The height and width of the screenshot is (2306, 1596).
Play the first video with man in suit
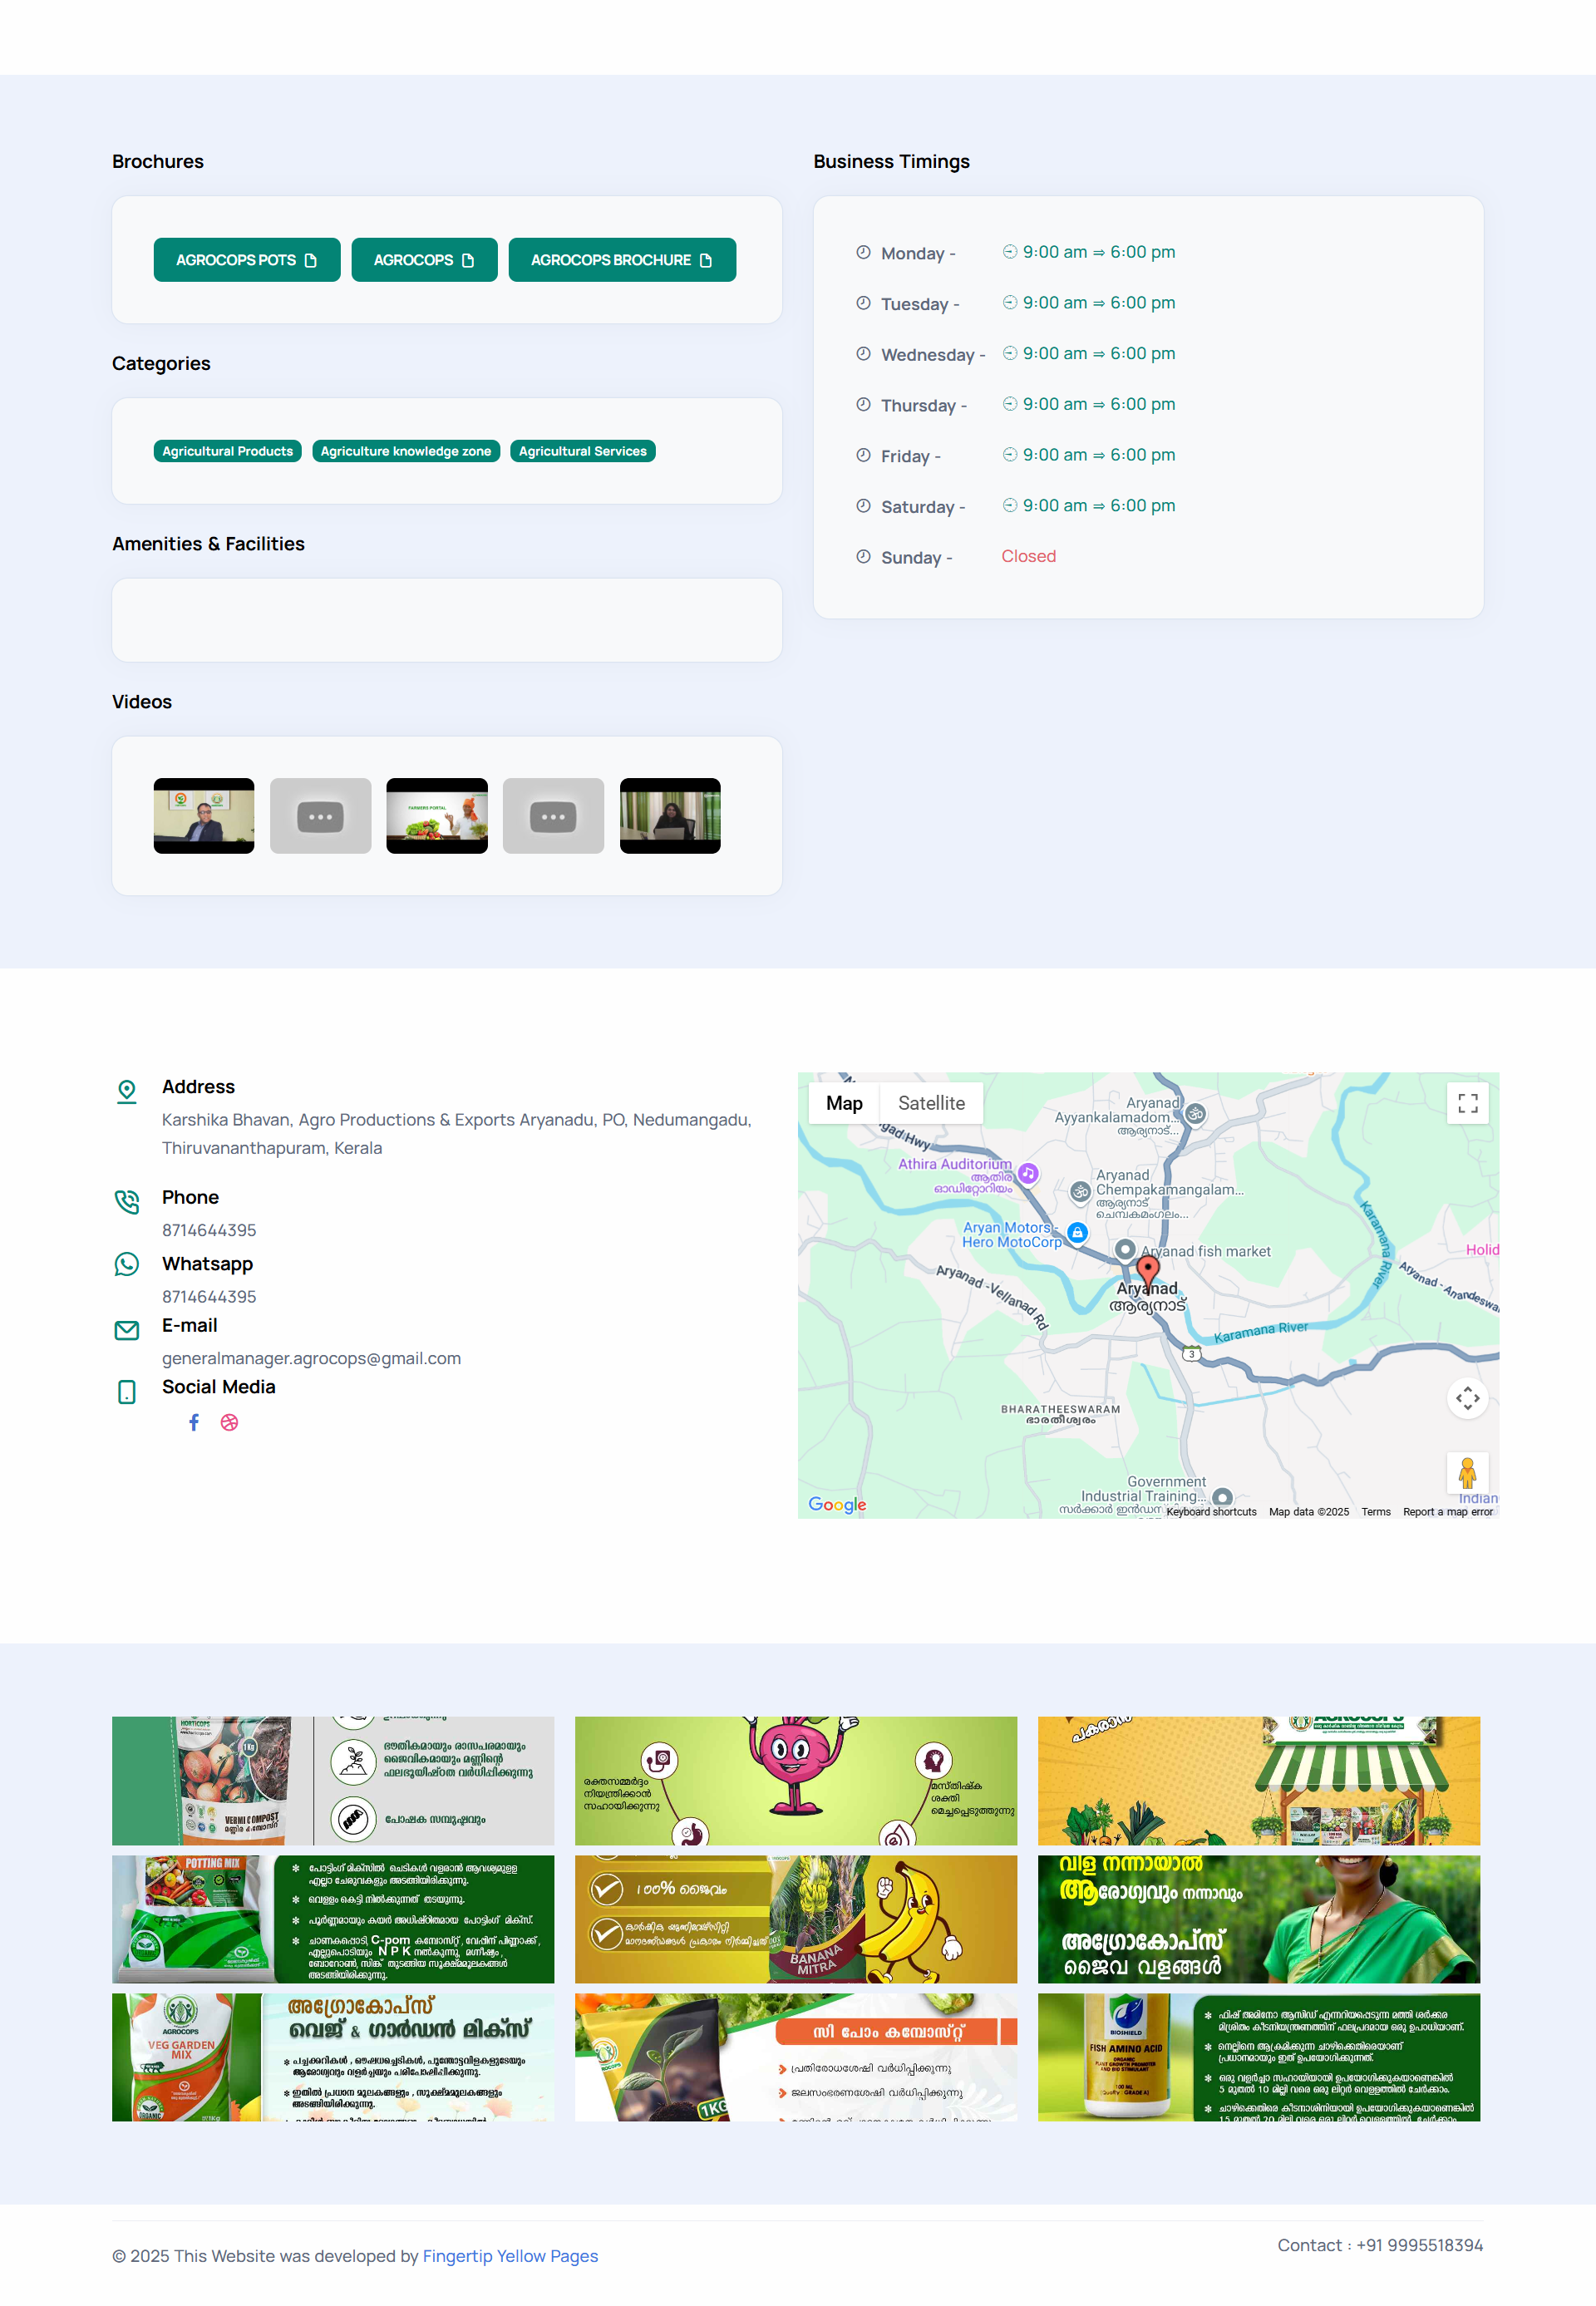click(204, 816)
